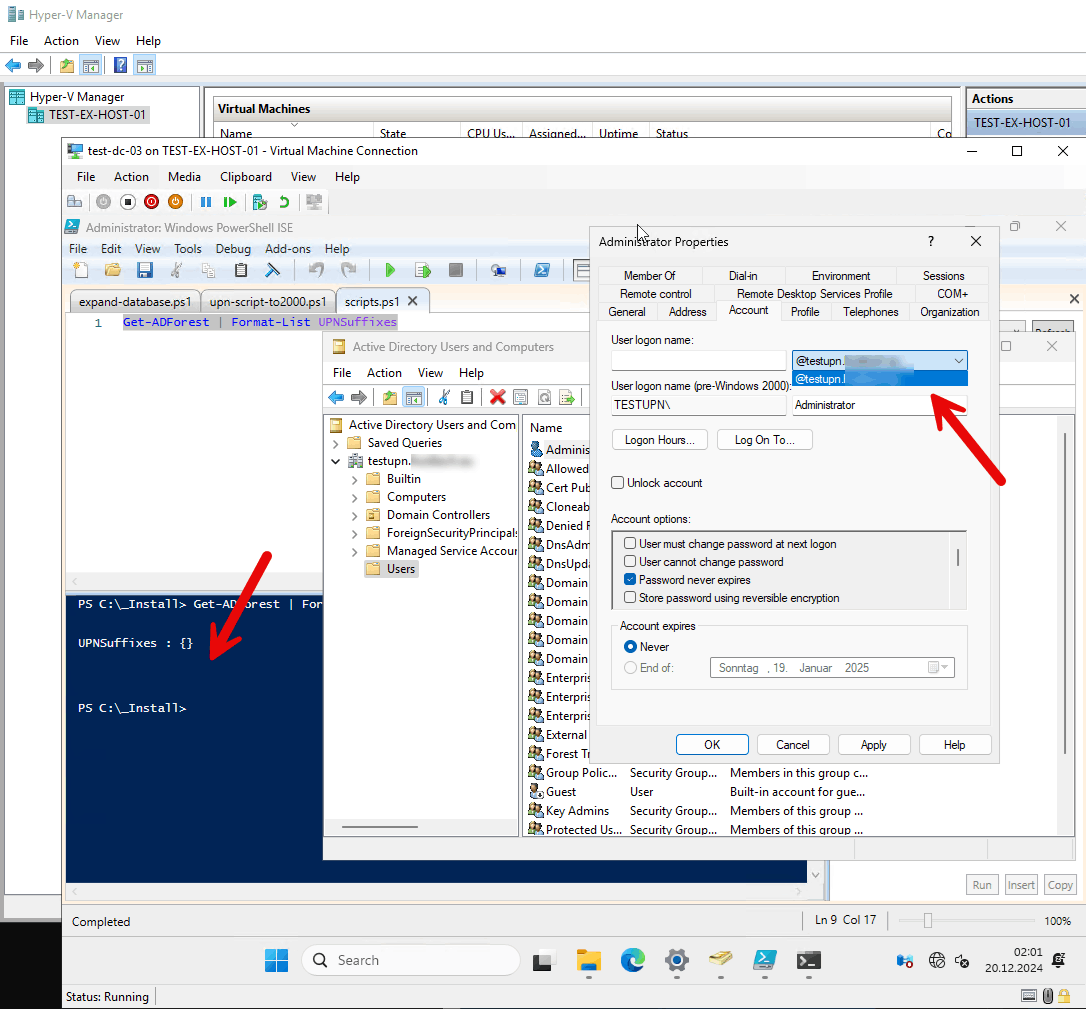This screenshot has width=1086, height=1009.
Task: Click Help icon in Hyper-V Manager toolbar
Action: coord(121,65)
